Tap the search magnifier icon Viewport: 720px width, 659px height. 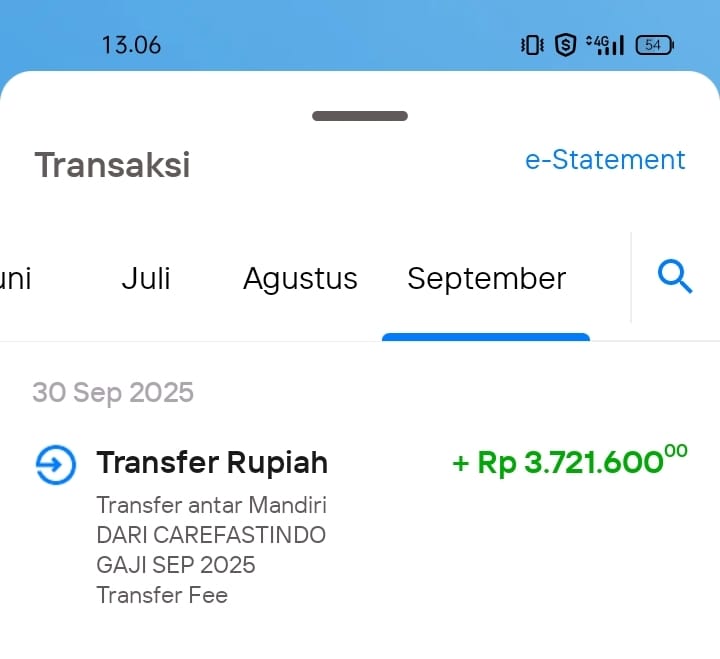[675, 277]
